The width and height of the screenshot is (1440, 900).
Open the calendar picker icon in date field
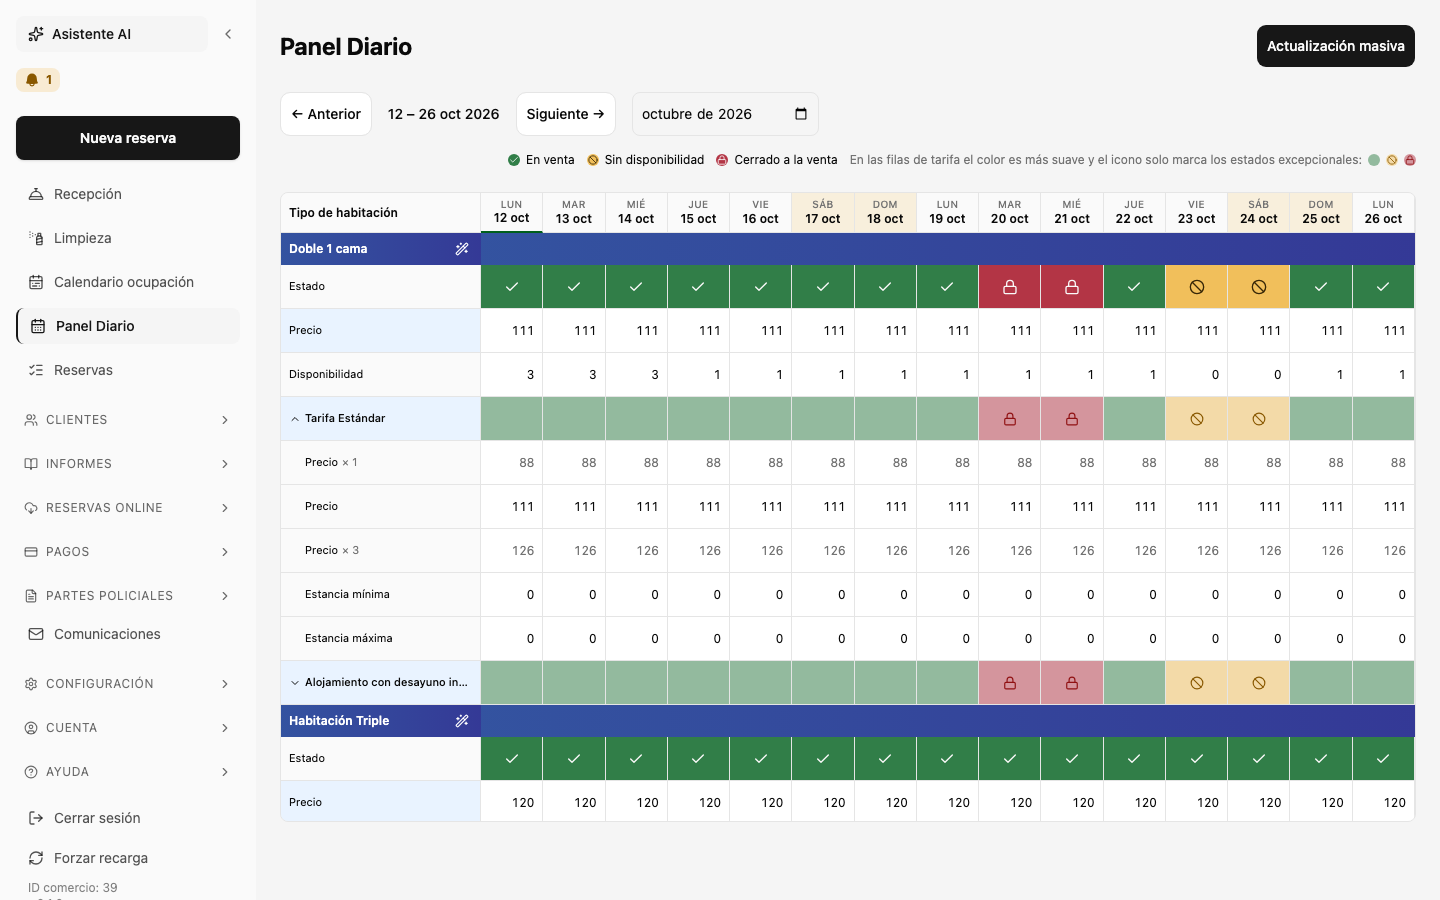tap(801, 114)
